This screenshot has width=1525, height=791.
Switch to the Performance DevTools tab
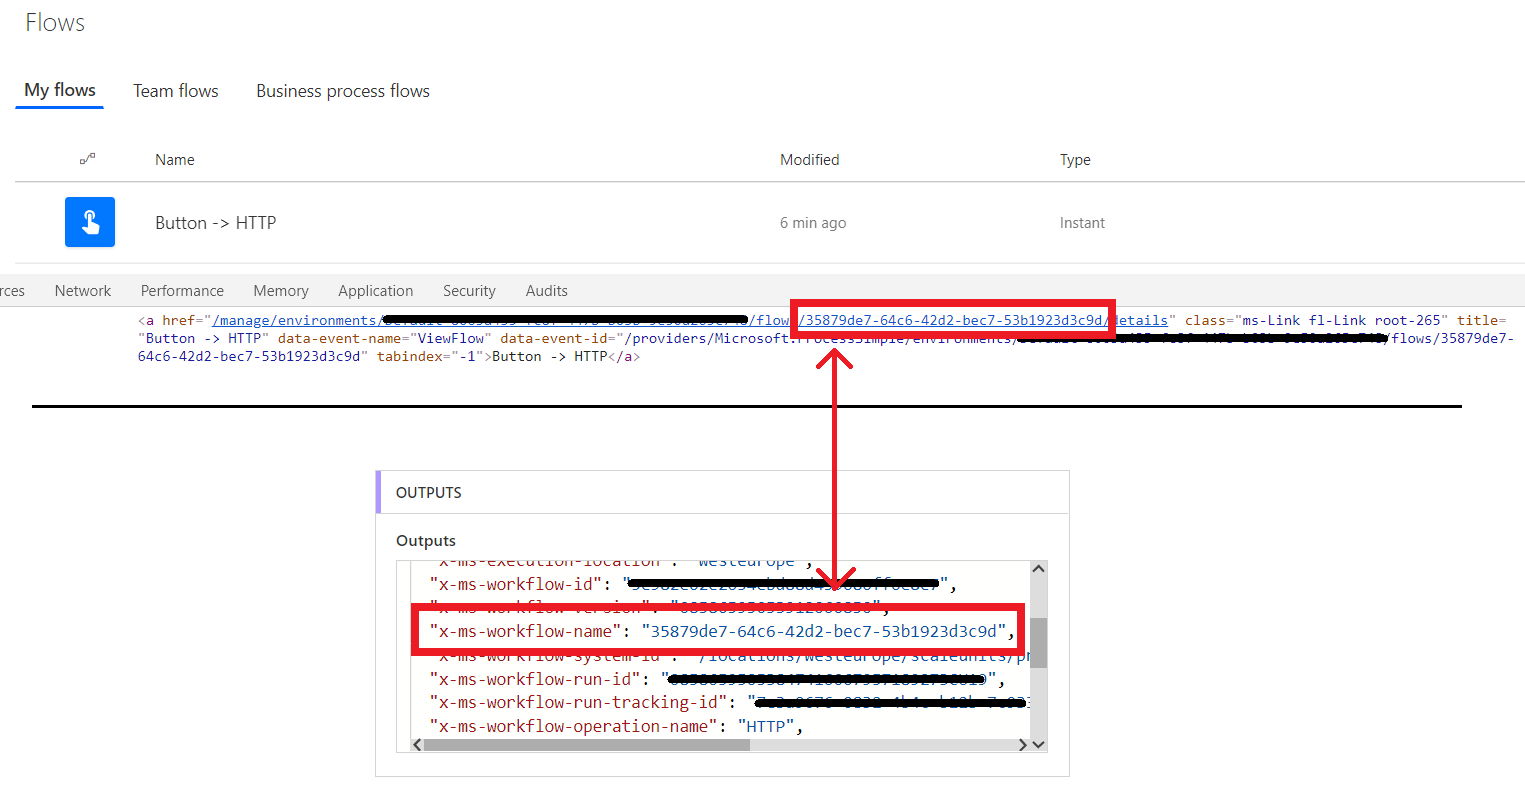coord(182,290)
